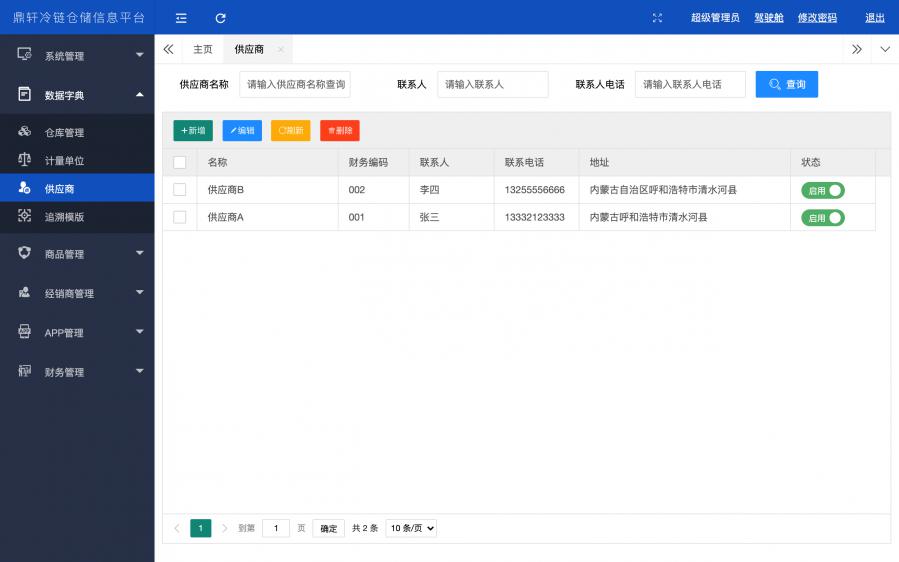The image size is (899, 562).
Task: Open 追溯模版 in the sidebar
Action: [x=64, y=217]
